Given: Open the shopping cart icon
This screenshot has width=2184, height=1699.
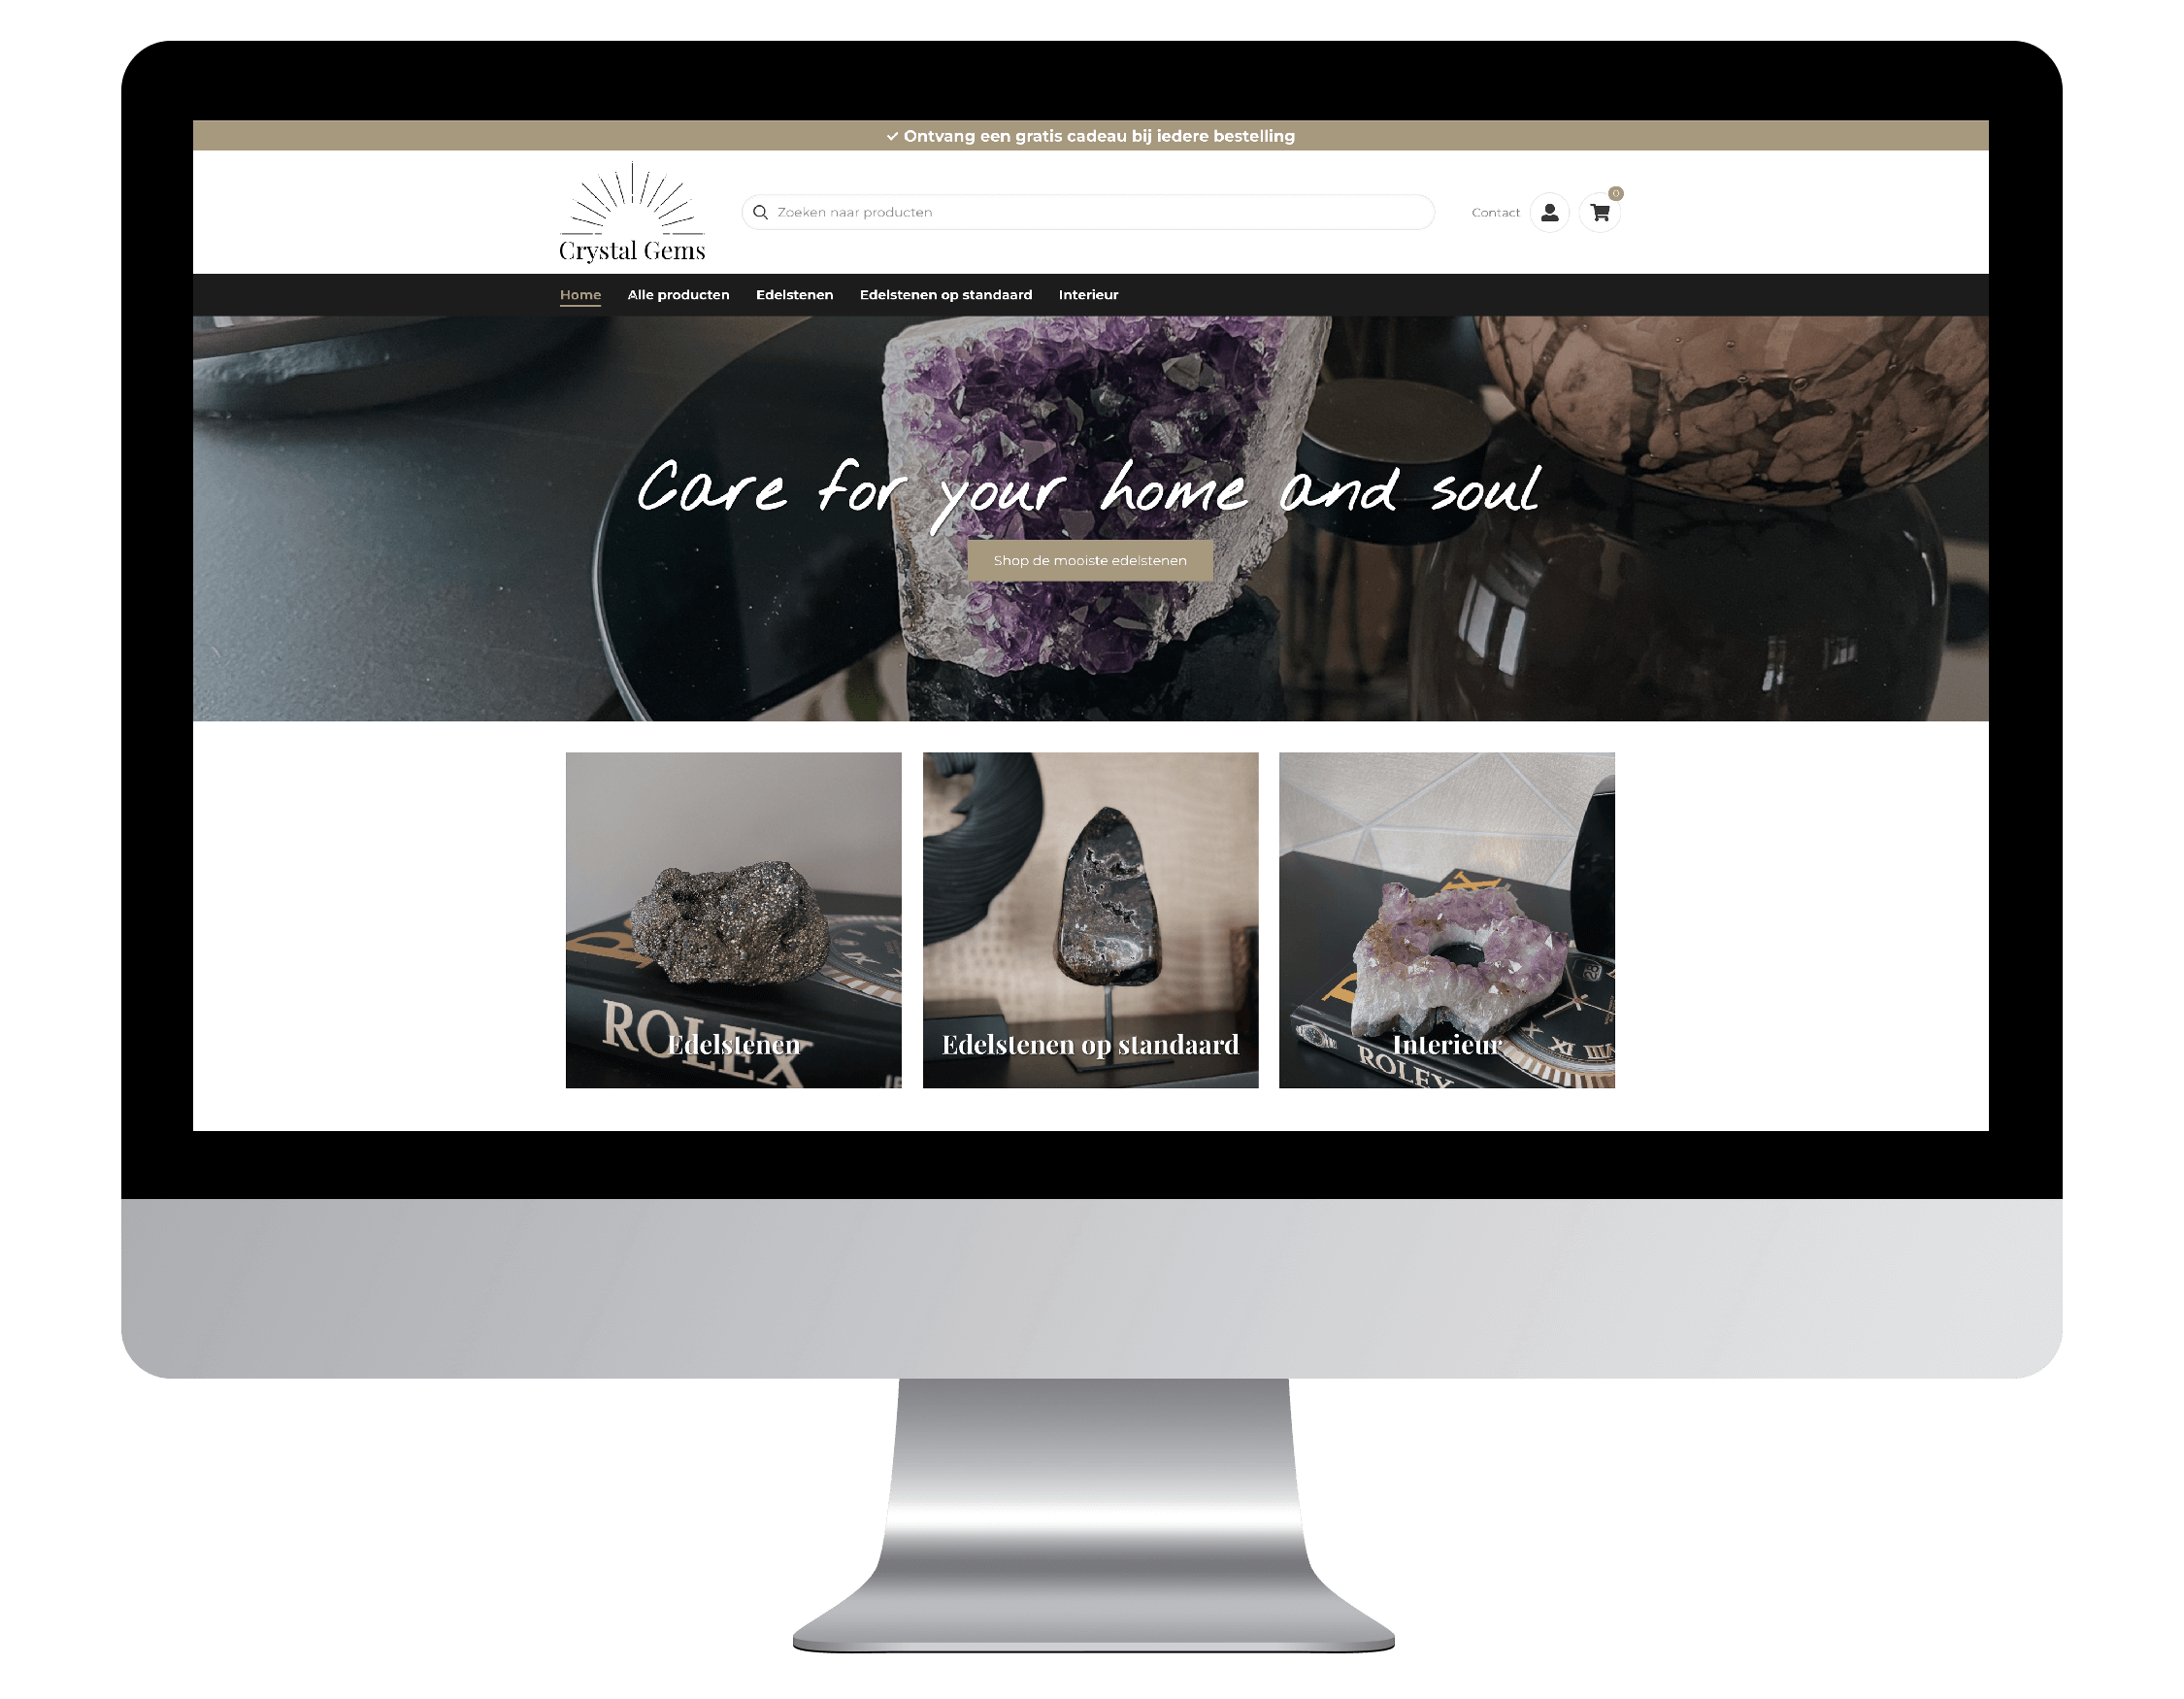Looking at the screenshot, I should point(1599,211).
